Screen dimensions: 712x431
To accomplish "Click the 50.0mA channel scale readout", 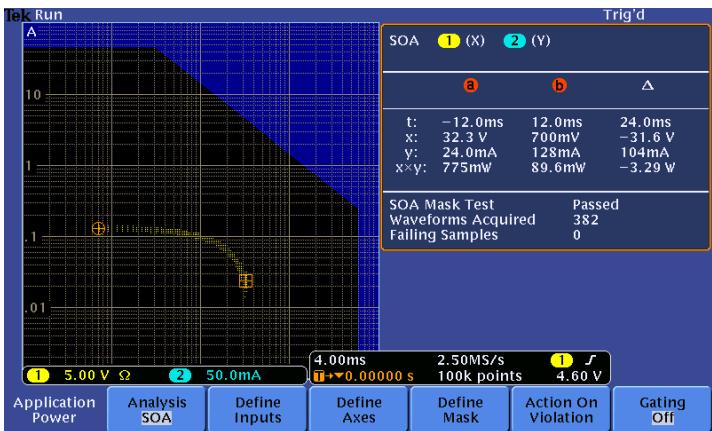I will [x=233, y=376].
